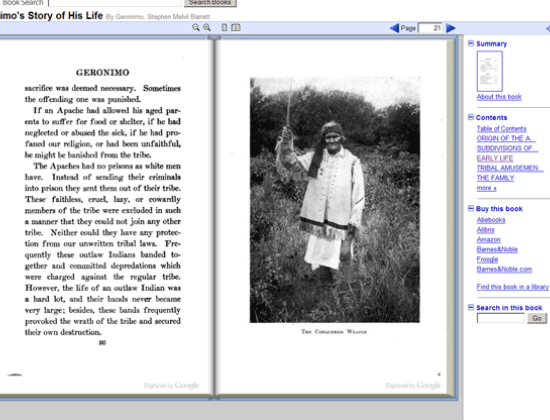Click the Search Books button

pyautogui.click(x=210, y=3)
